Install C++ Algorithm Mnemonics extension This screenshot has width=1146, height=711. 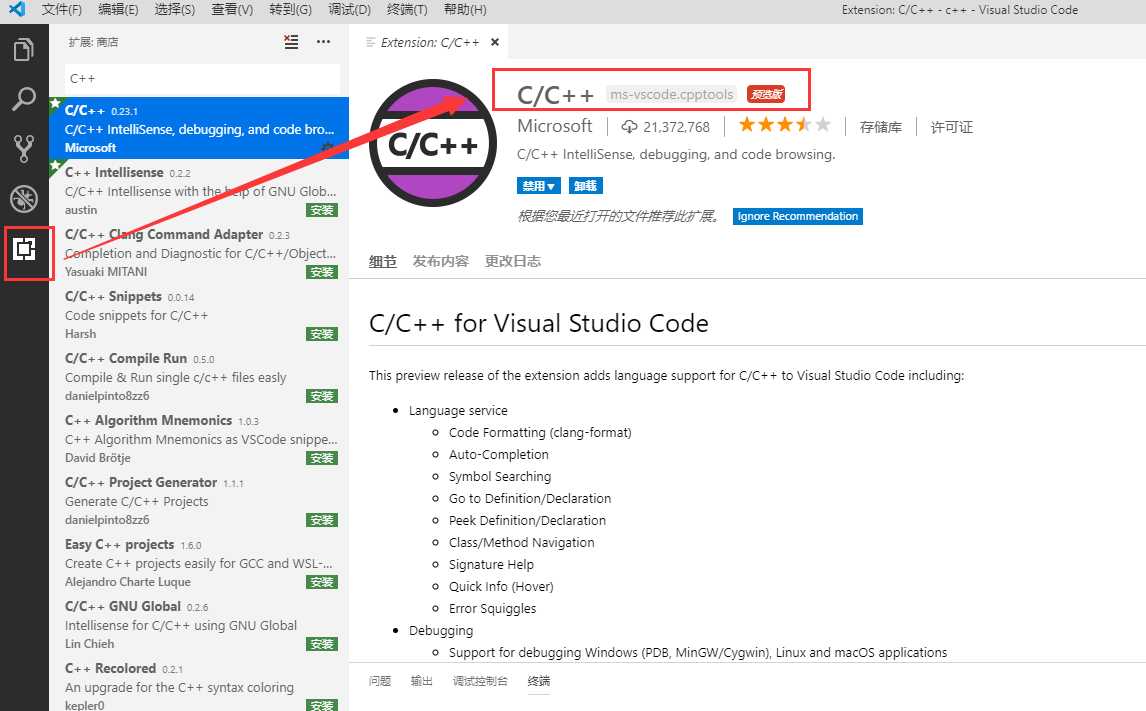click(322, 459)
